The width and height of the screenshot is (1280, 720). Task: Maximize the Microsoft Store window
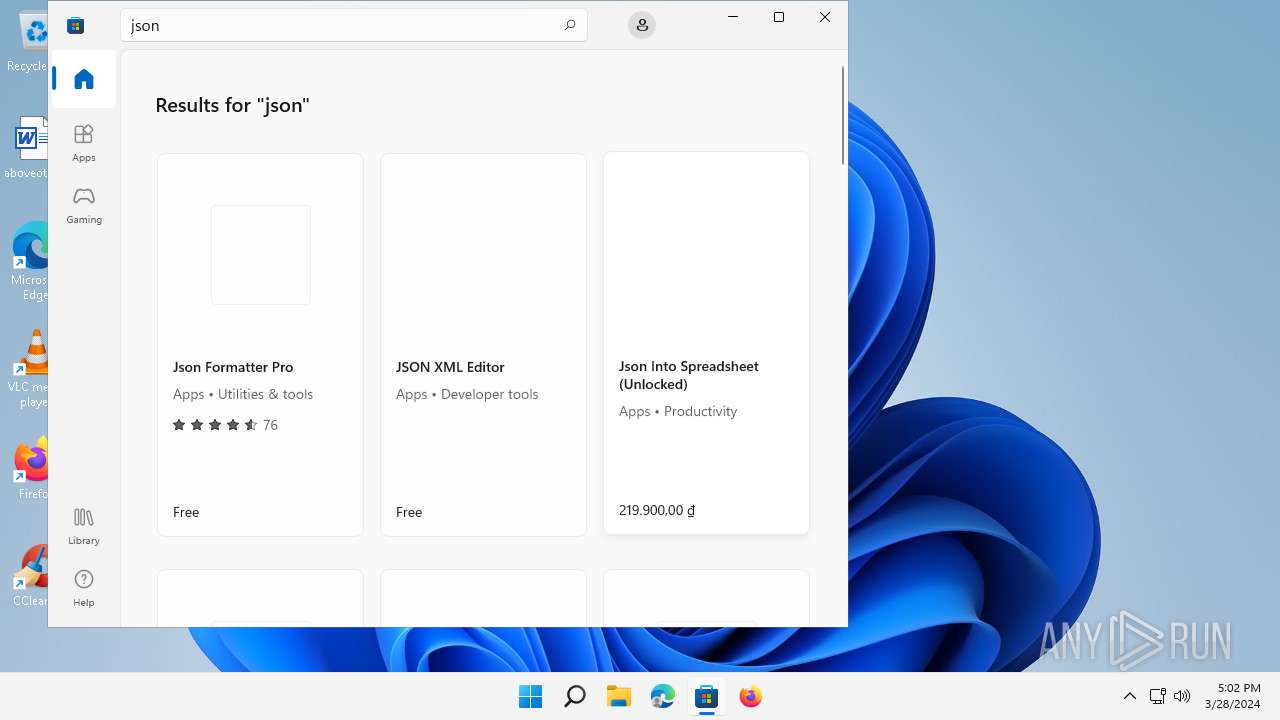(779, 17)
